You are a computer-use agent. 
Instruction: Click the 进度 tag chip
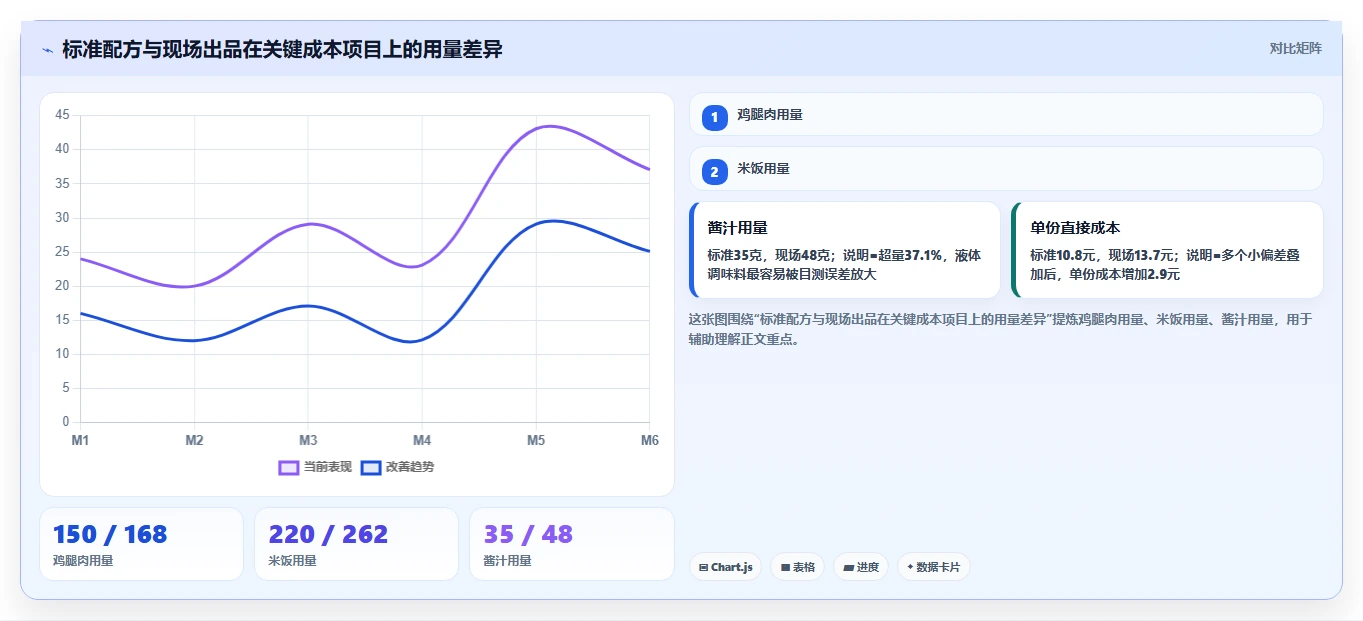pyautogui.click(x=861, y=567)
